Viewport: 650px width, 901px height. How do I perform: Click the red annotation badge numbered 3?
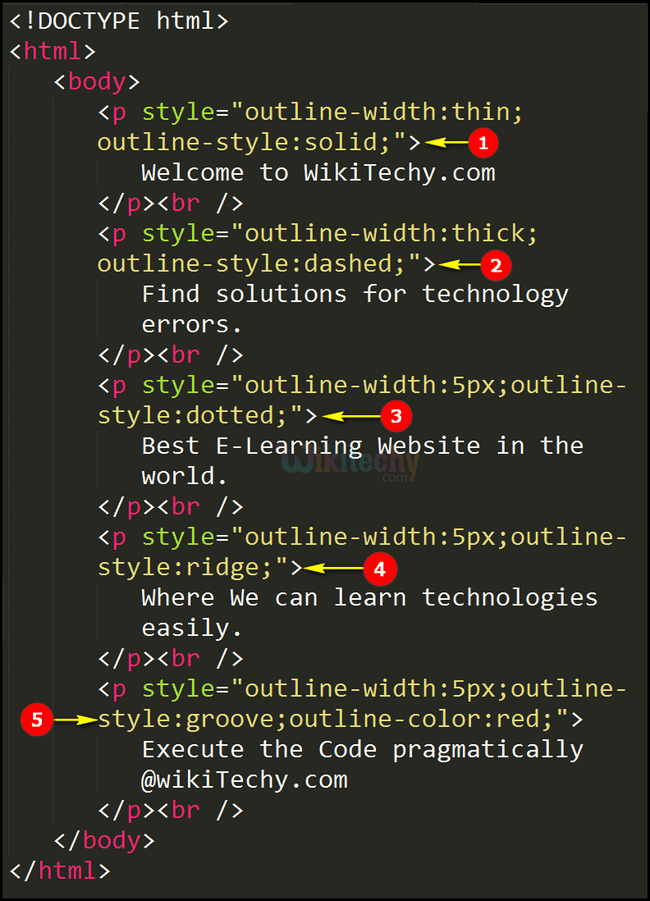click(x=396, y=416)
